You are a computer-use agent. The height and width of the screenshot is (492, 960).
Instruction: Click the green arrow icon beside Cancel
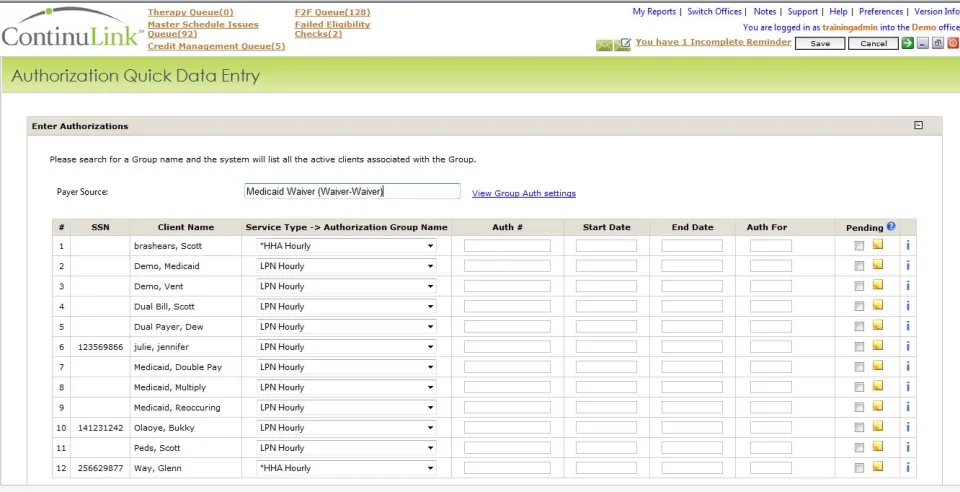pyautogui.click(x=907, y=43)
